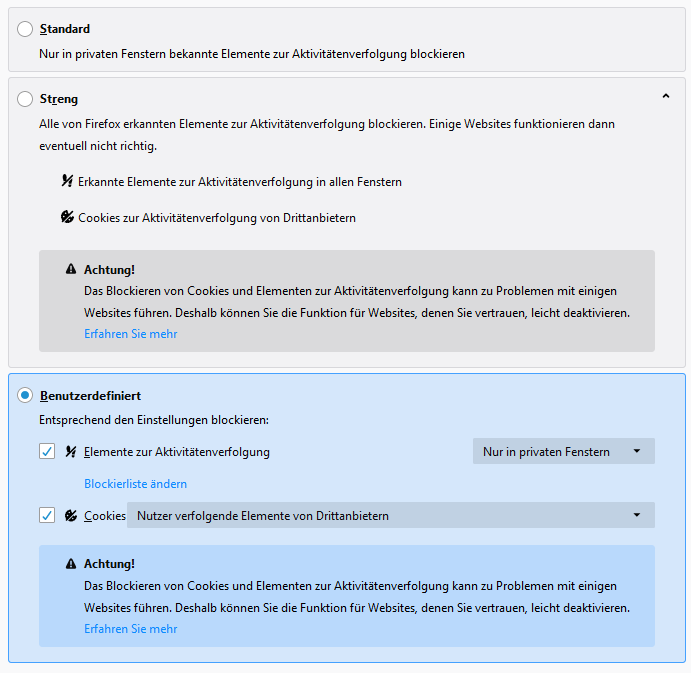Select the Streng radio button
The image size is (691, 673).
tap(25, 99)
